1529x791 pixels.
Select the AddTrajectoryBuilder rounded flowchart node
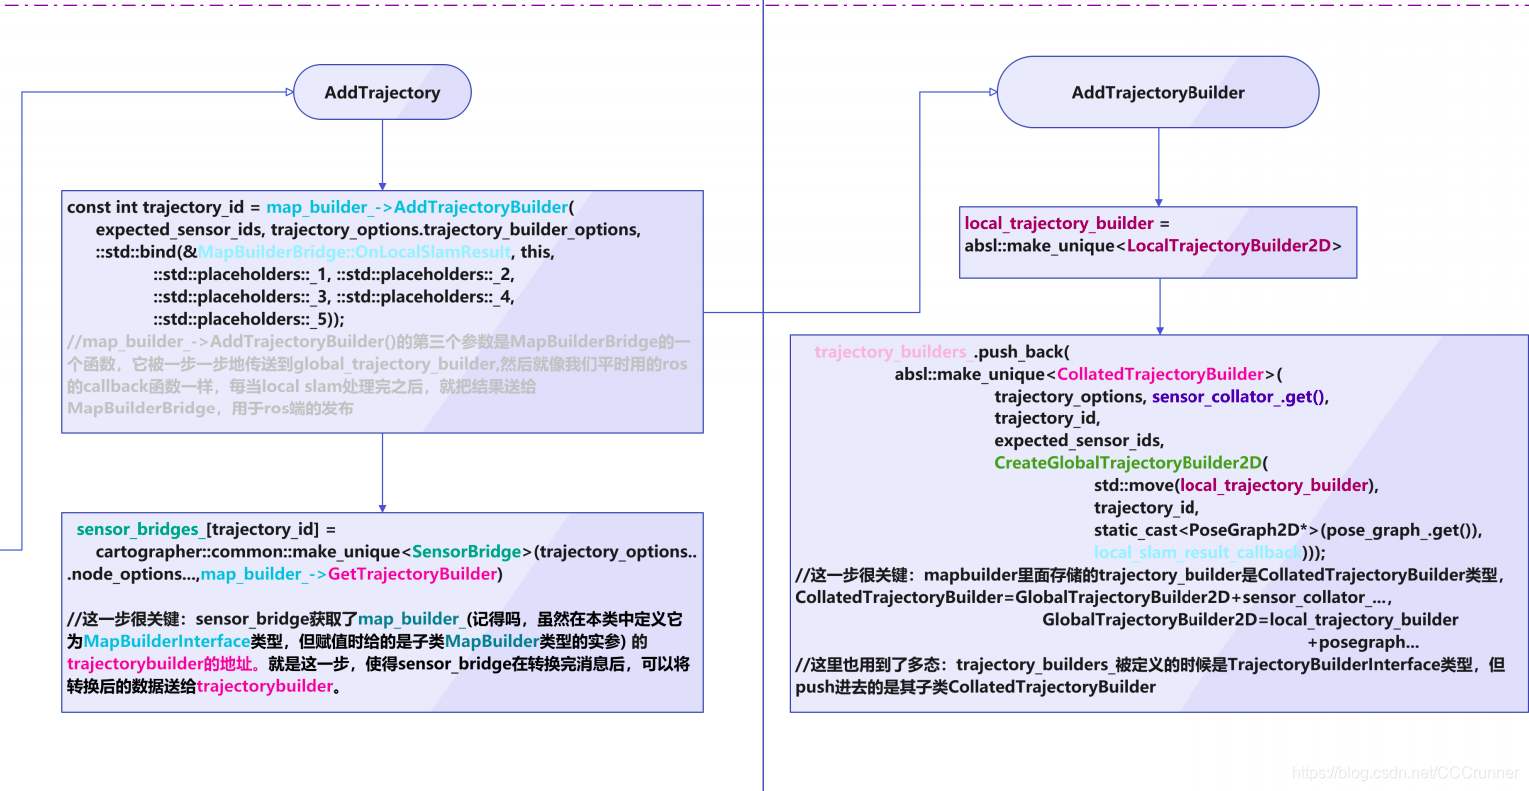(x=1157, y=93)
